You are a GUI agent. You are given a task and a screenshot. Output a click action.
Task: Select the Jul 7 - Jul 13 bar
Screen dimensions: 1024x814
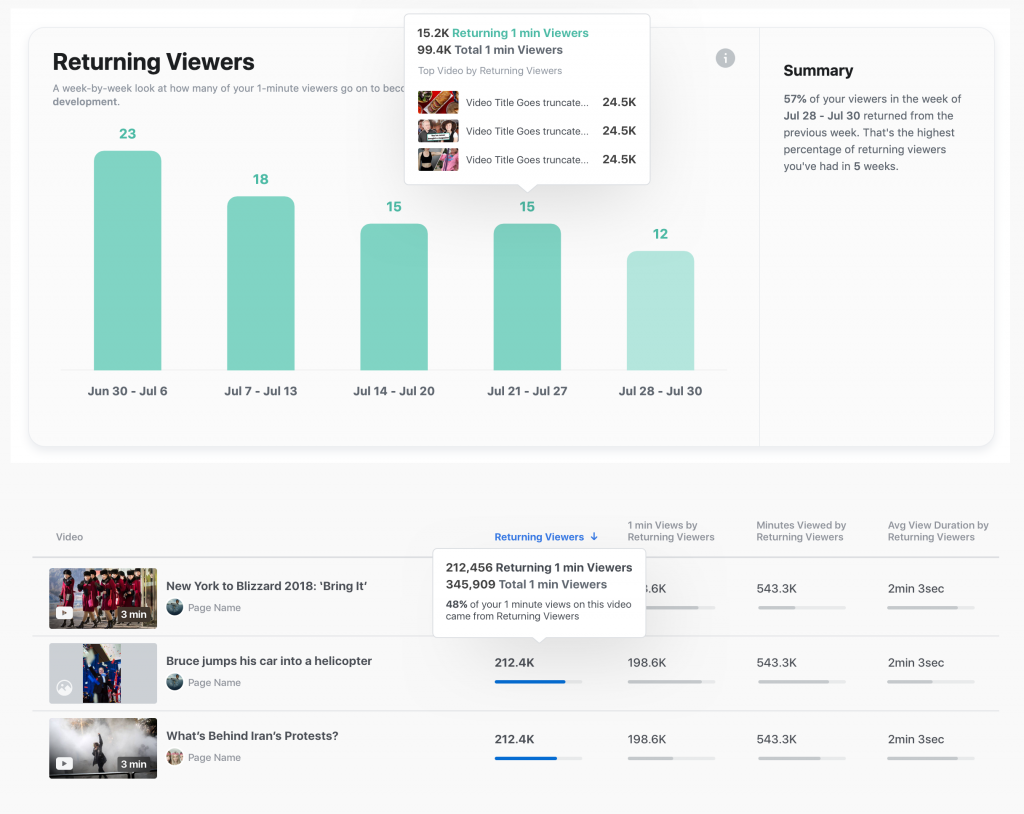[260, 283]
